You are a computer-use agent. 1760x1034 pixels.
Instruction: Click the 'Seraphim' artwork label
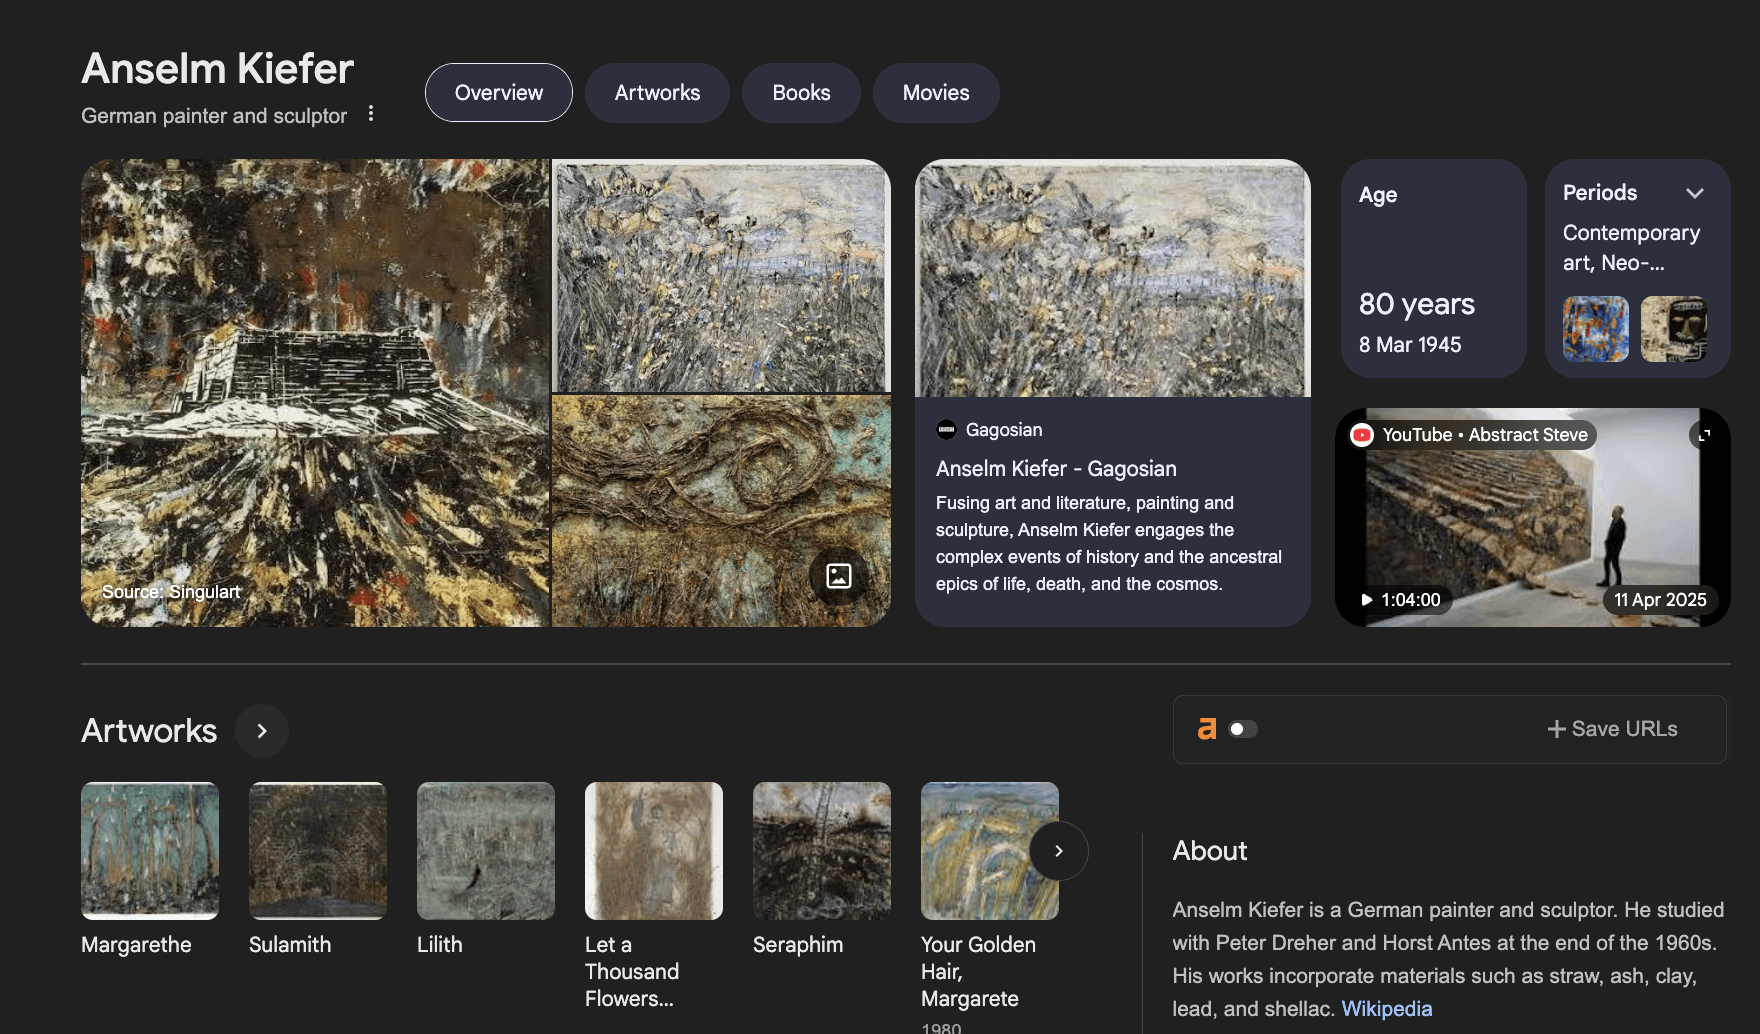click(x=798, y=945)
